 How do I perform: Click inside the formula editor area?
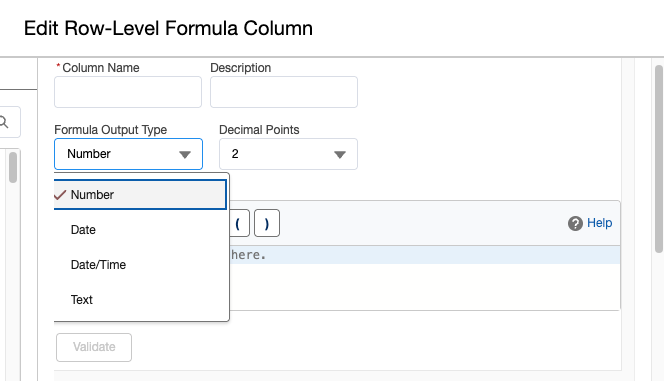click(423, 278)
